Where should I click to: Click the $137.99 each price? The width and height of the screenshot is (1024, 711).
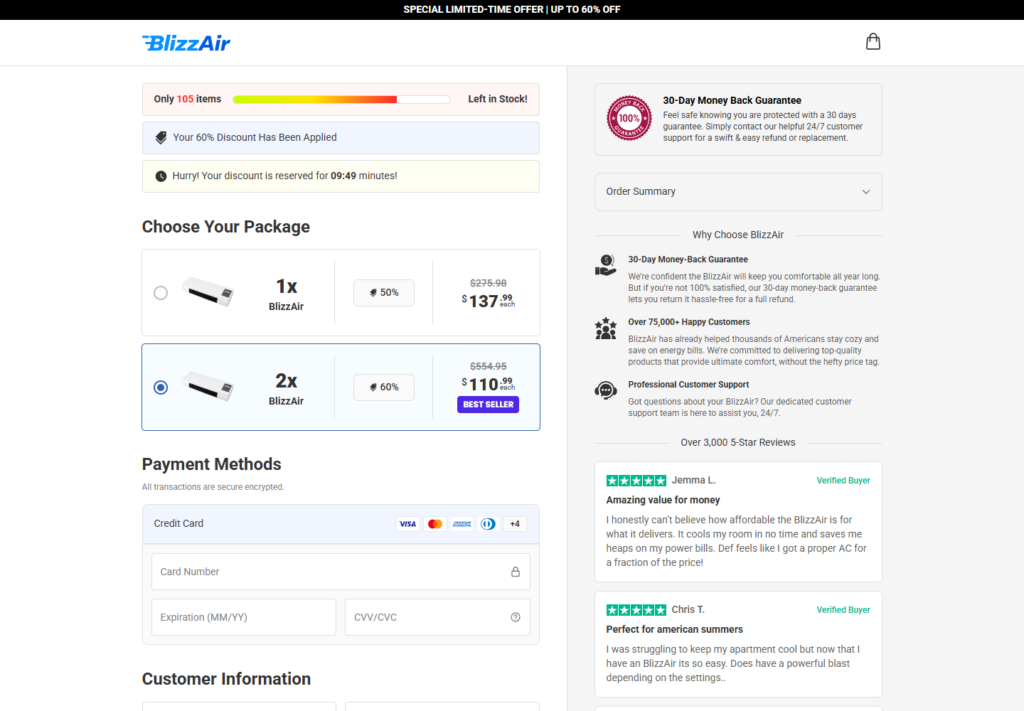[488, 300]
